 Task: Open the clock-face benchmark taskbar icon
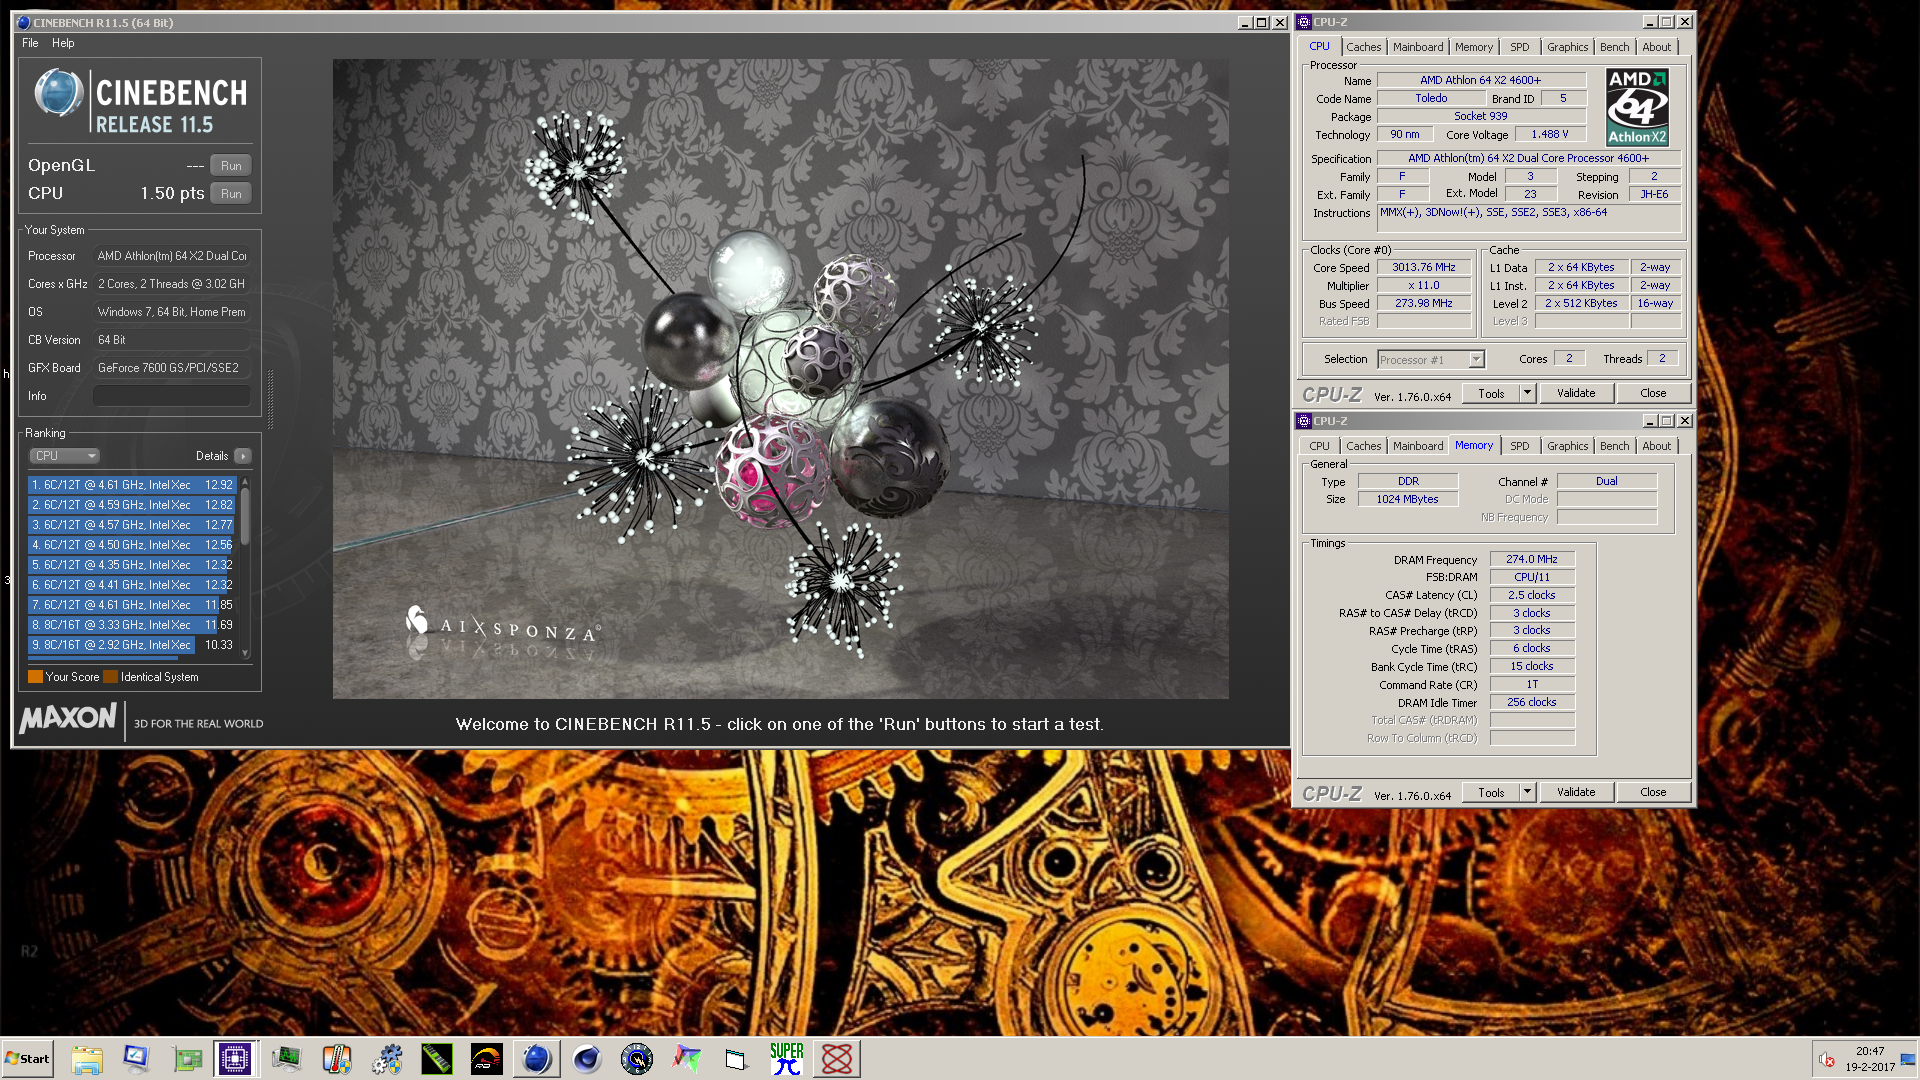[x=637, y=1059]
